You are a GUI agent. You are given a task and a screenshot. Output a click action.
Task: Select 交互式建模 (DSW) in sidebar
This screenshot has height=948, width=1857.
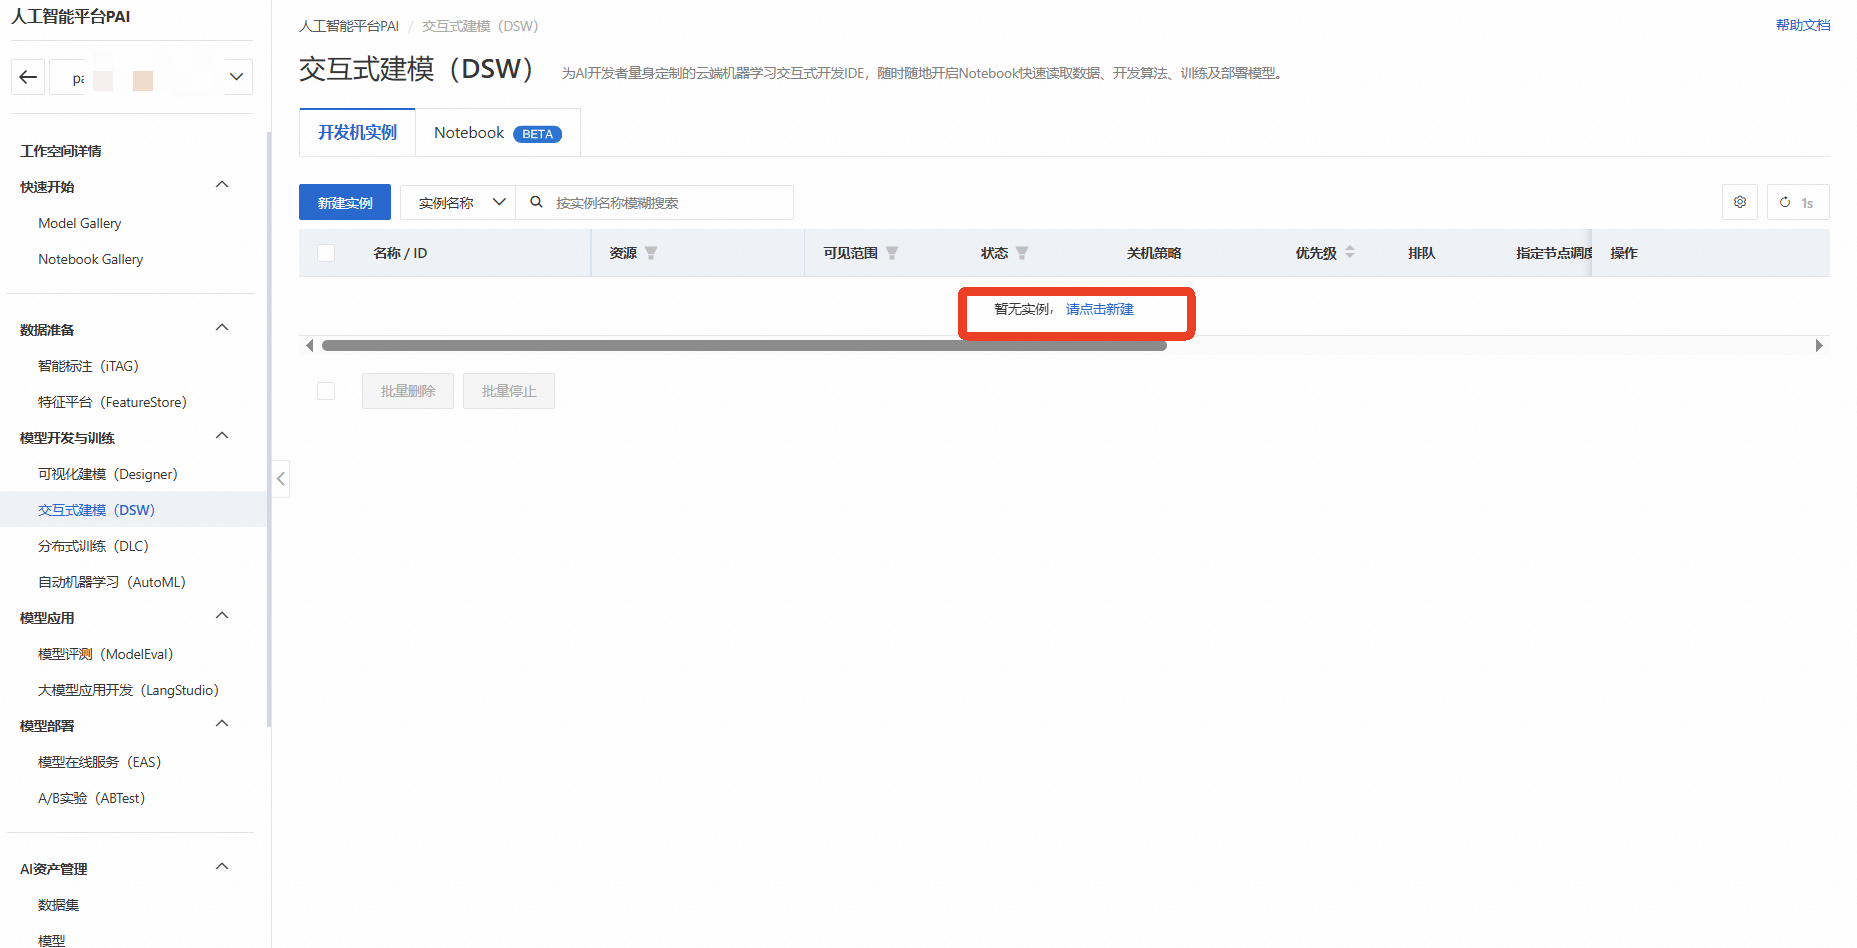pos(96,510)
